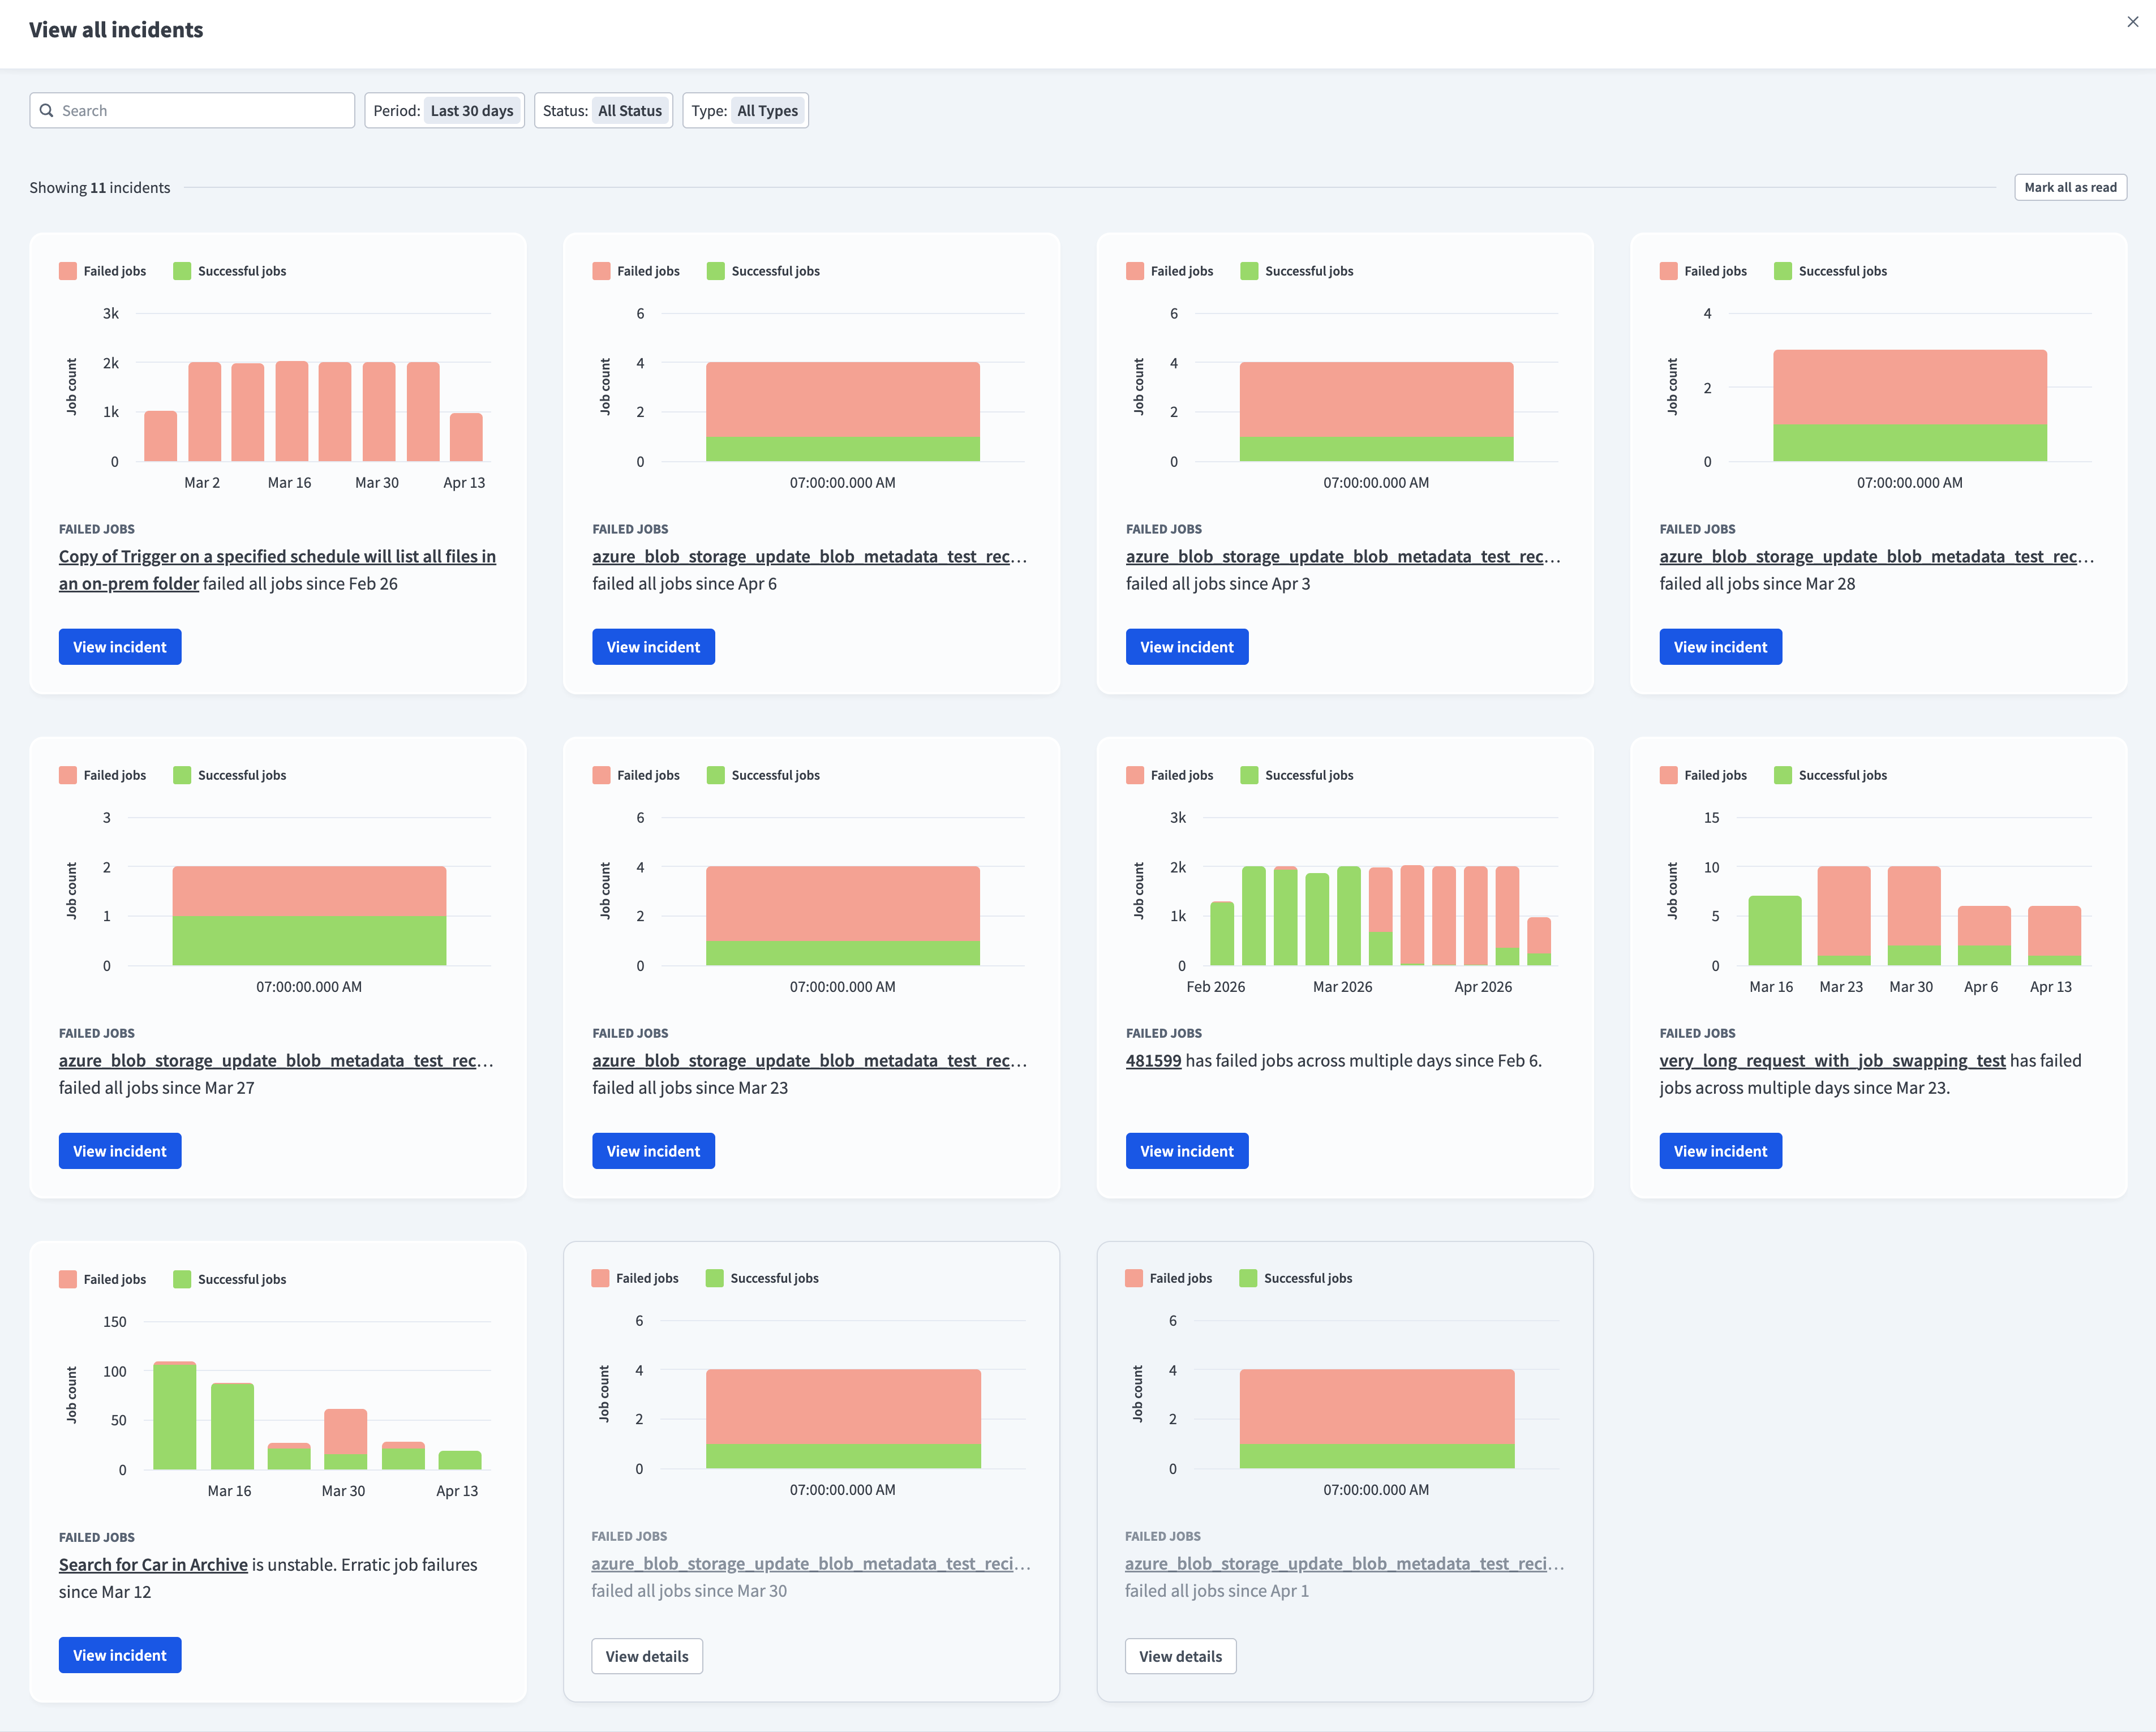
Task: Toggle Successful jobs legend in 481599 chart
Action: (1297, 775)
